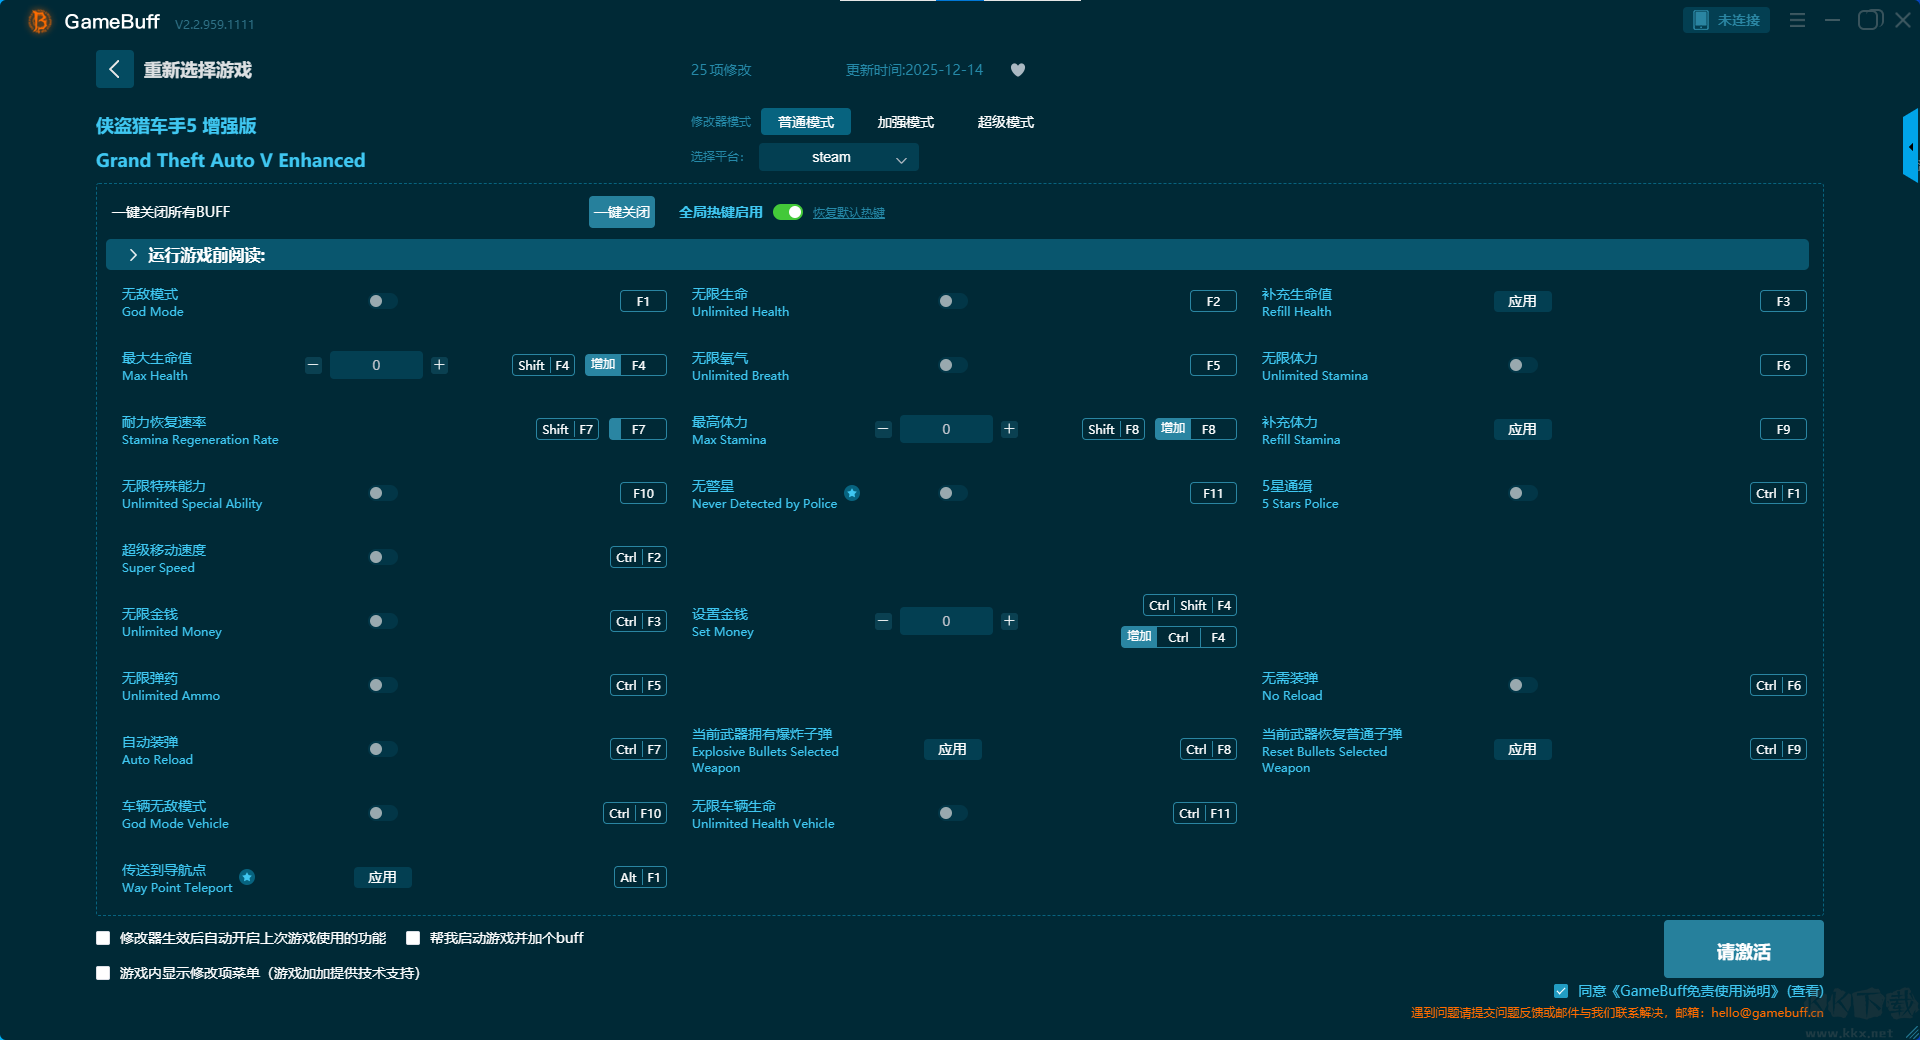
Task: Click the 查看 disclaimer link
Action: [x=1805, y=991]
